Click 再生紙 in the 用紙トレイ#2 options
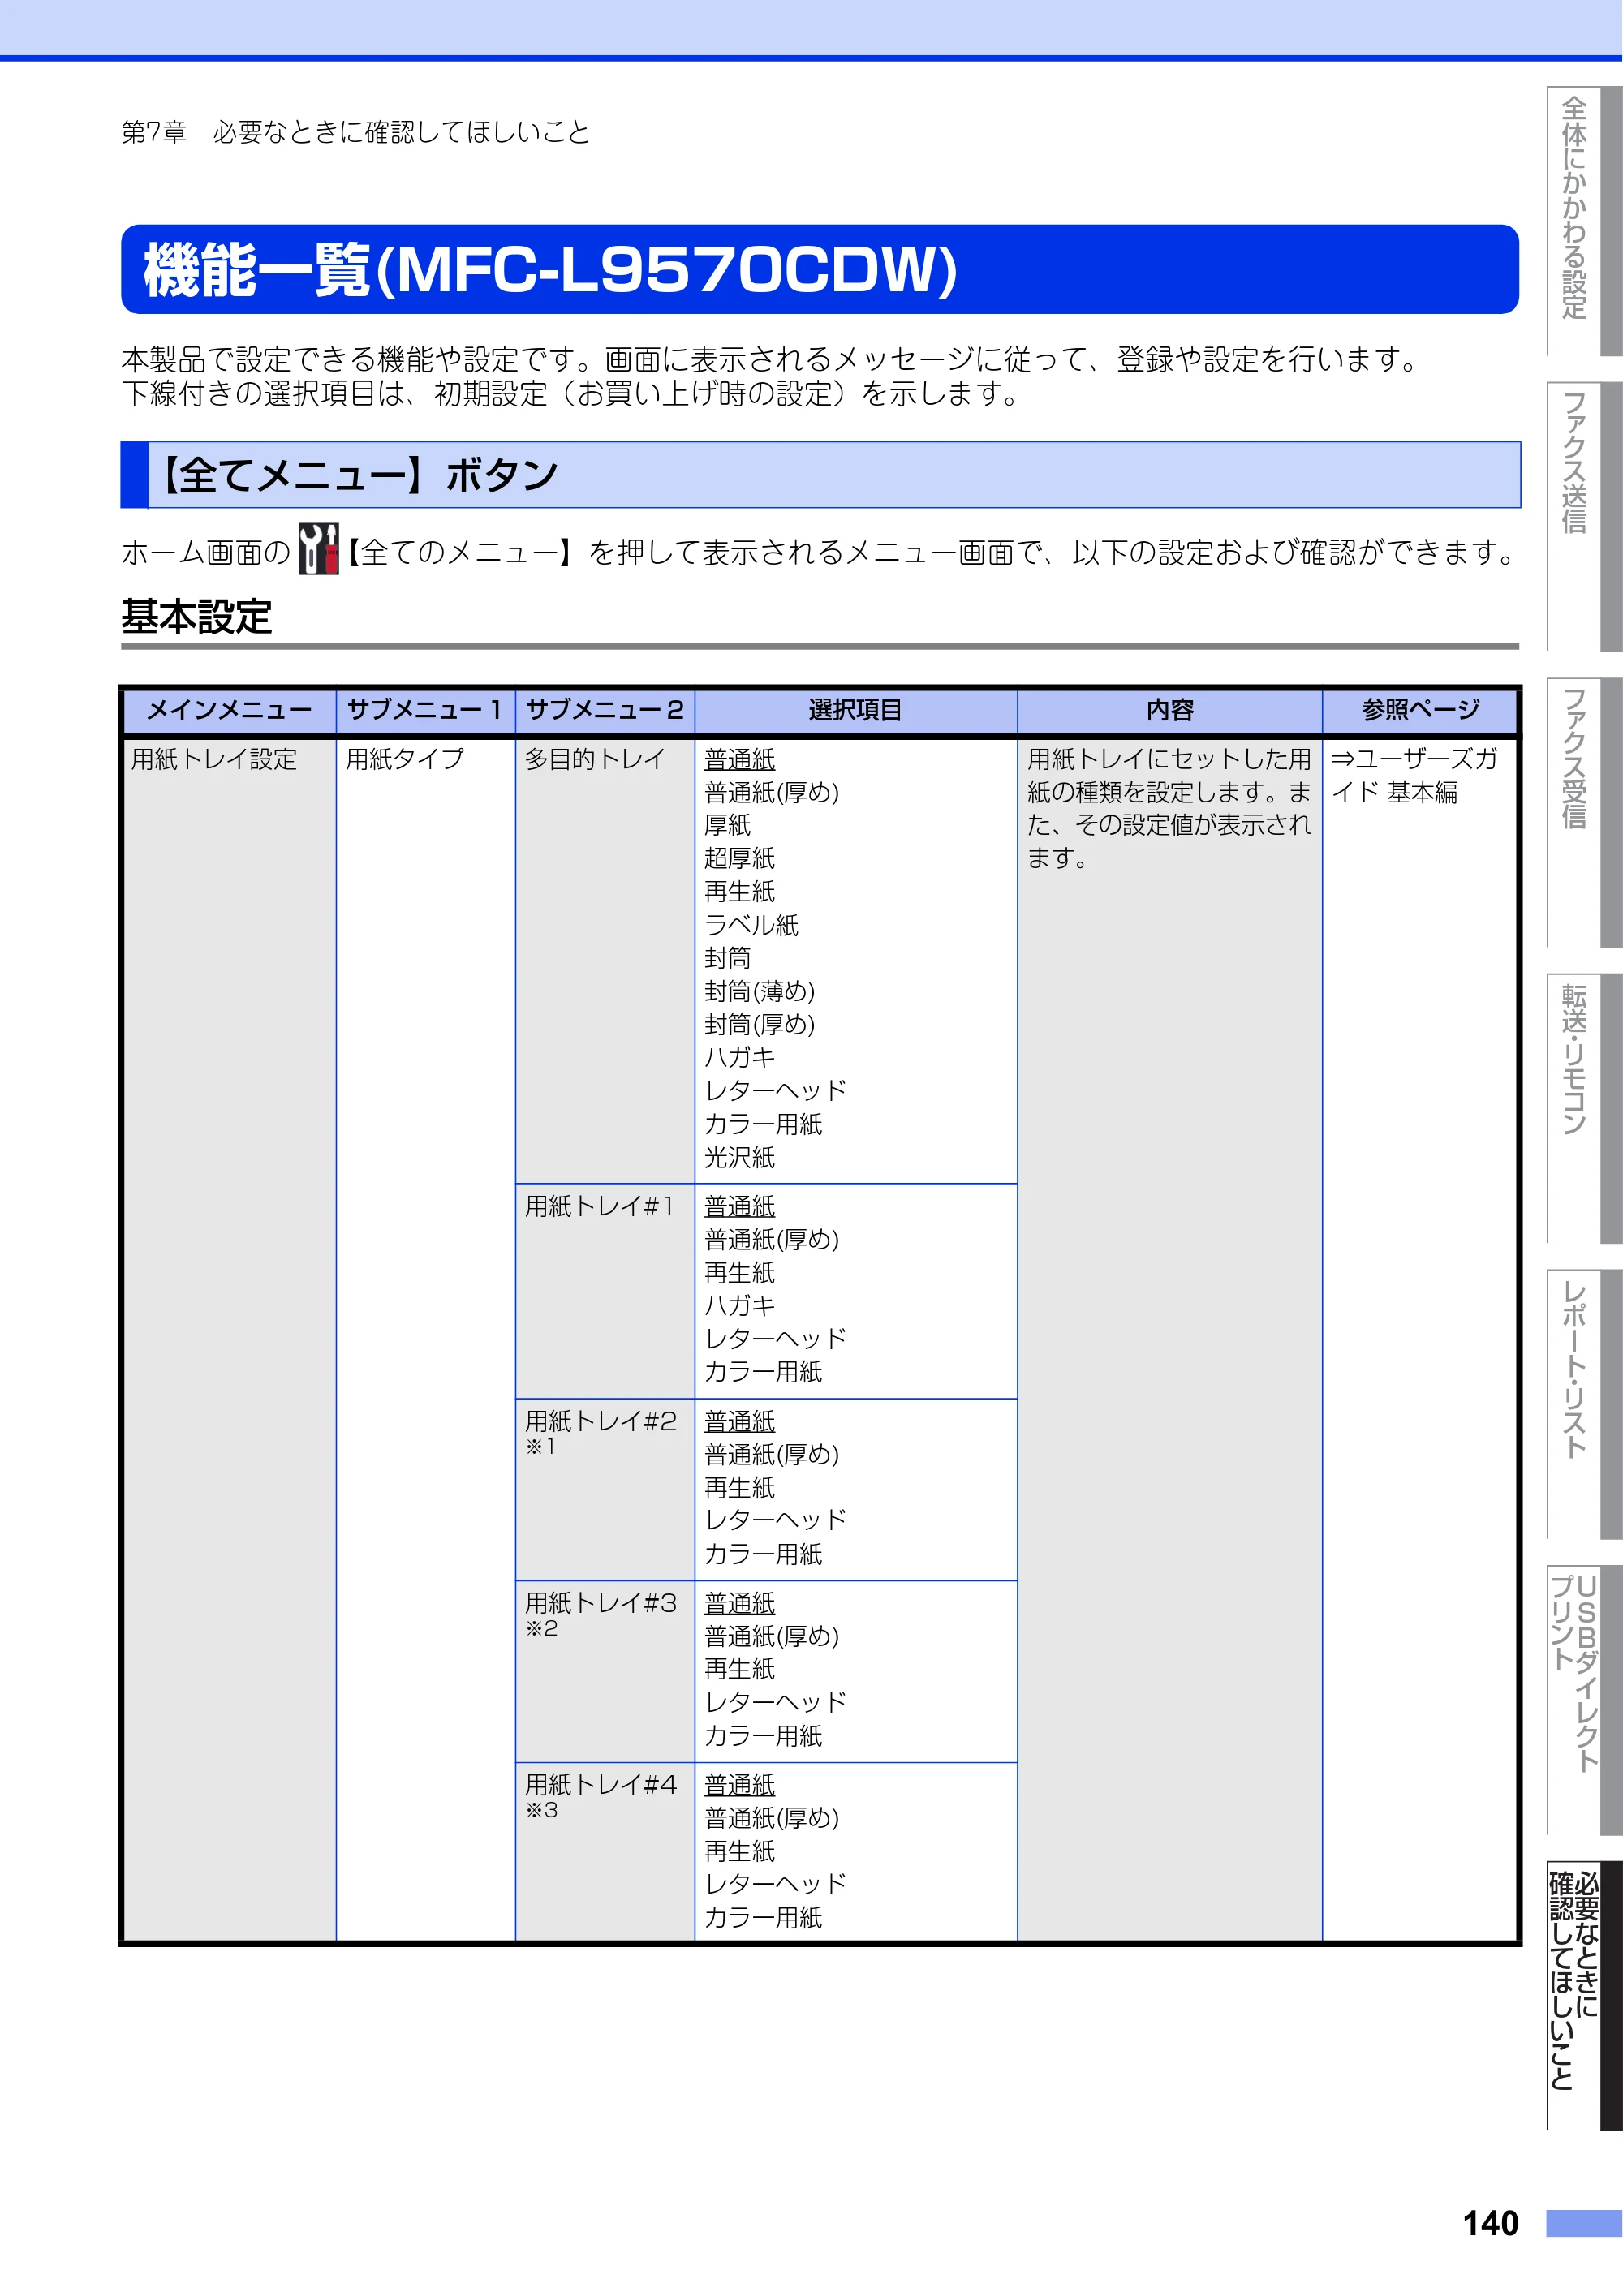This screenshot has height=2296, width=1623. click(x=740, y=1488)
